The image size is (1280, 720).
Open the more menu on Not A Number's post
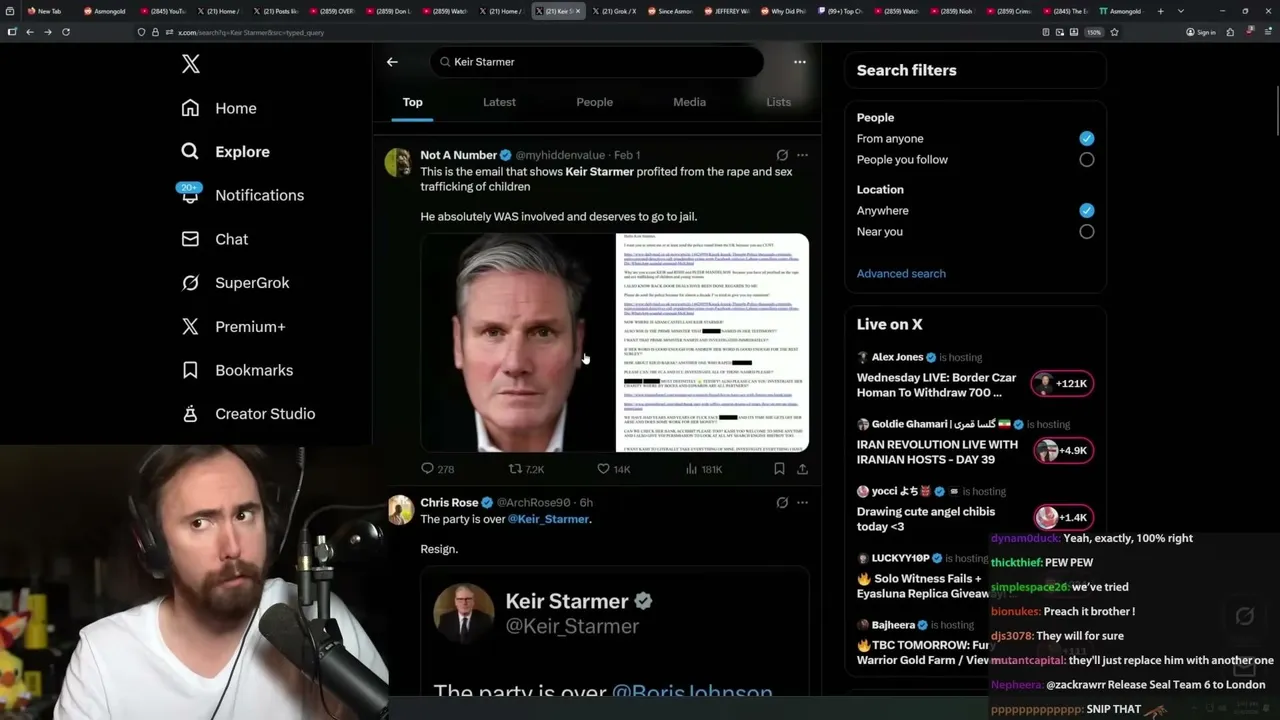point(802,155)
